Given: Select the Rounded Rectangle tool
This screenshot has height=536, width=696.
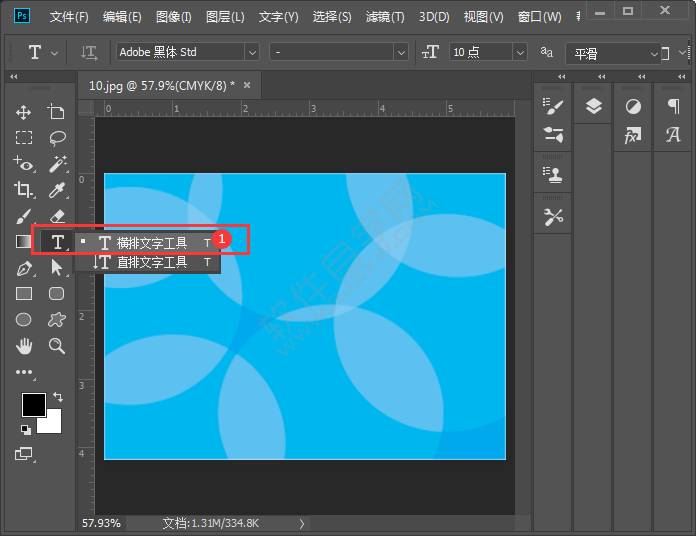Looking at the screenshot, I should coord(56,294).
